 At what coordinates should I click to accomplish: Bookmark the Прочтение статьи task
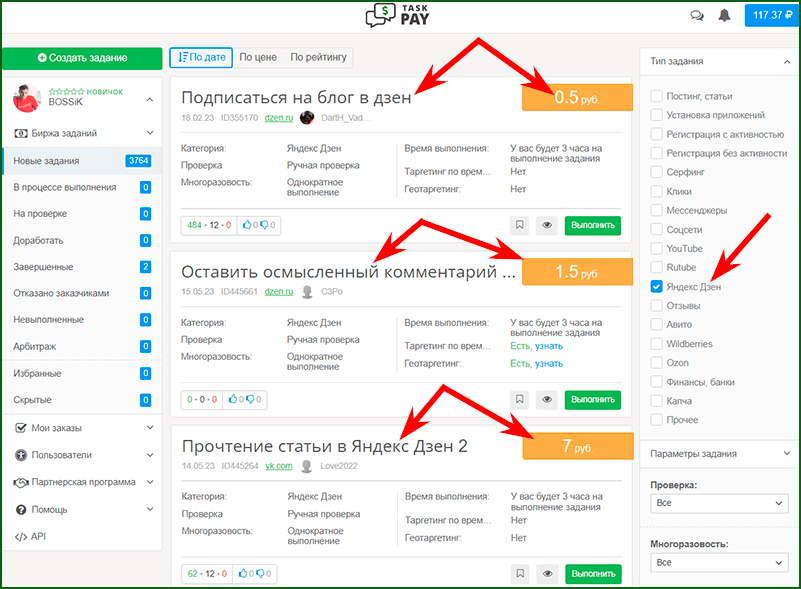(x=520, y=574)
